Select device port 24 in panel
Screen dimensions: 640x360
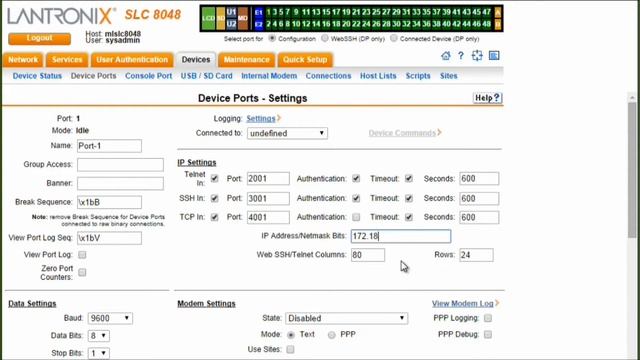coord(366,24)
